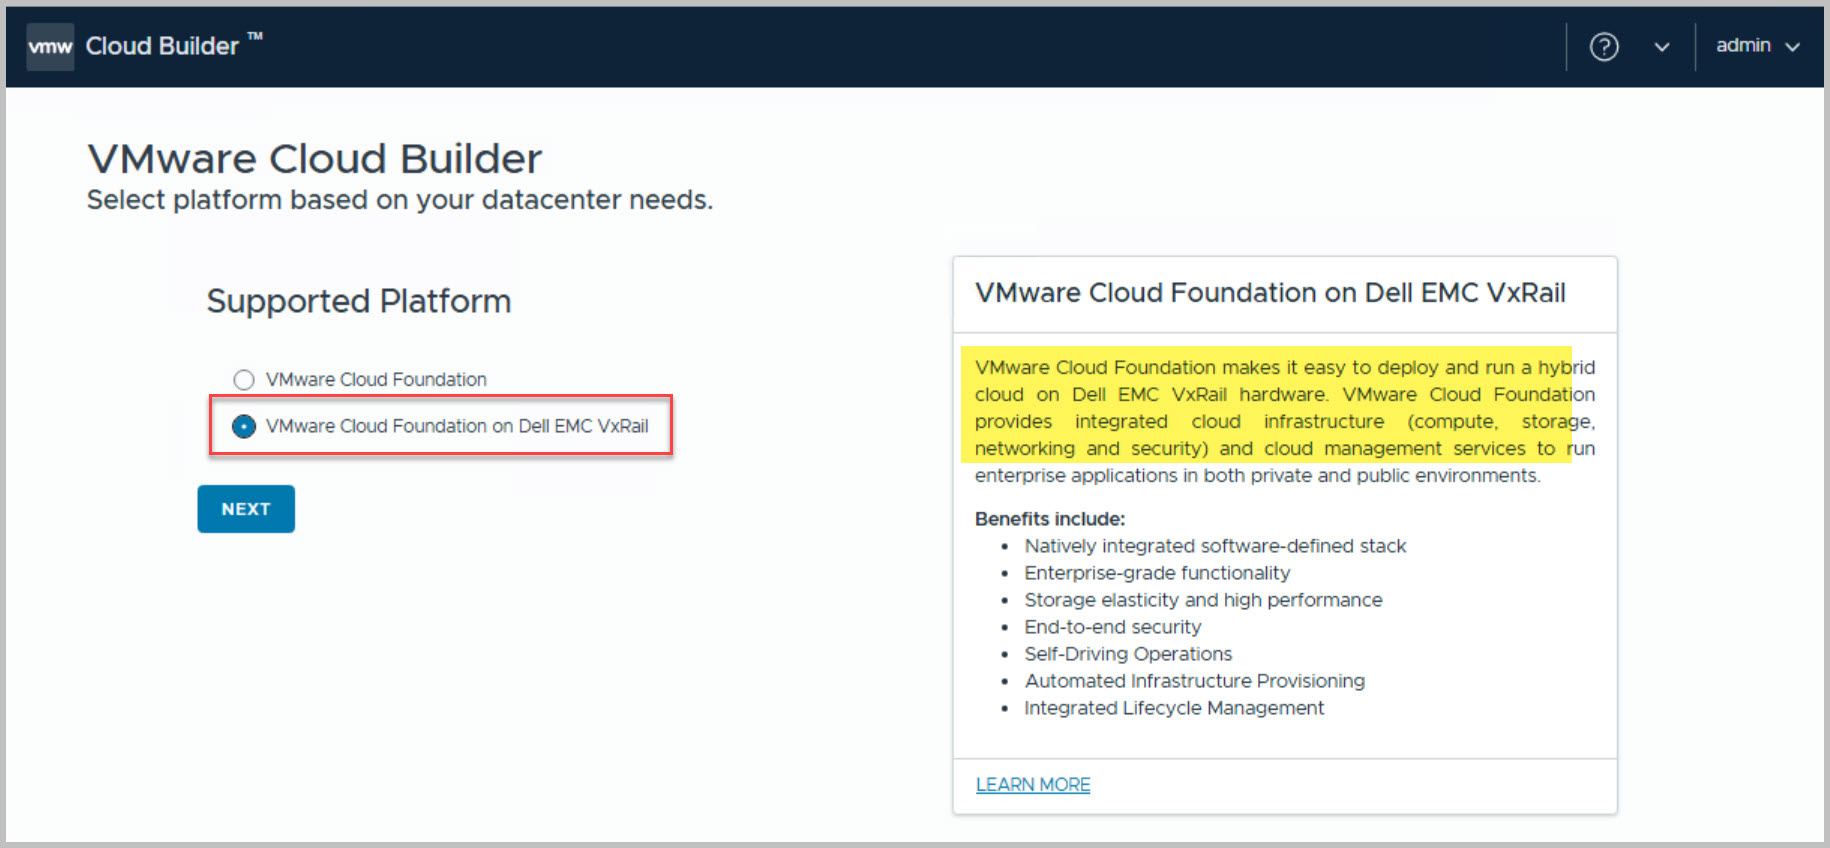1830x848 pixels.
Task: Click the help question mark icon
Action: pyautogui.click(x=1604, y=47)
